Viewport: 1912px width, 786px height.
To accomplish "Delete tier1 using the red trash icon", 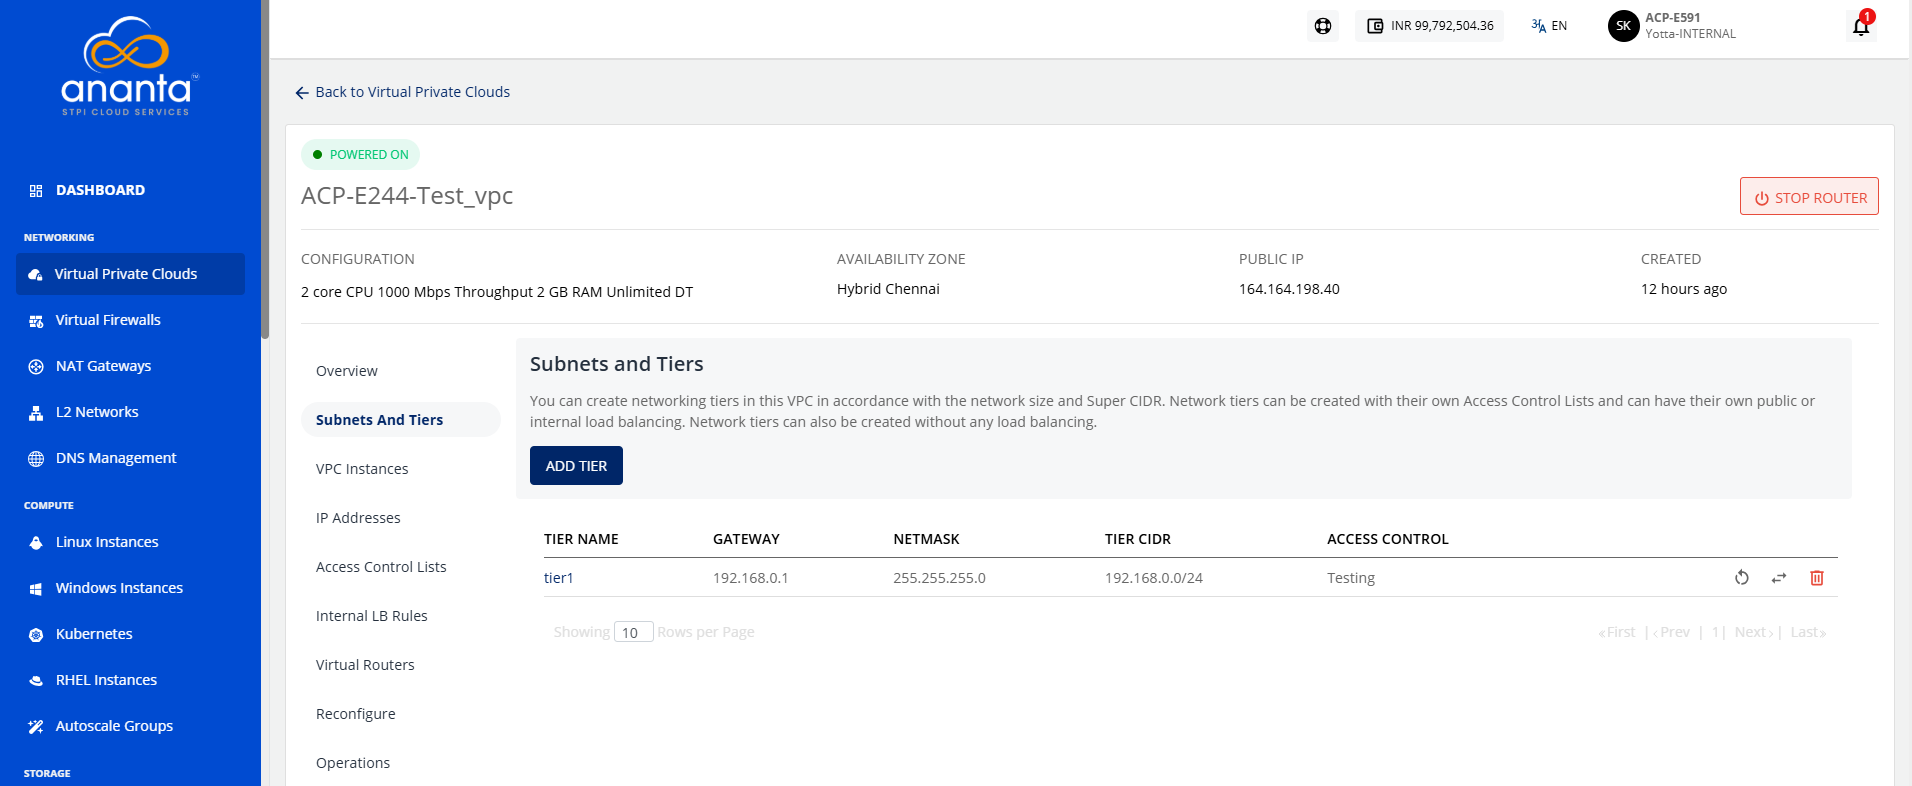I will click(1817, 578).
